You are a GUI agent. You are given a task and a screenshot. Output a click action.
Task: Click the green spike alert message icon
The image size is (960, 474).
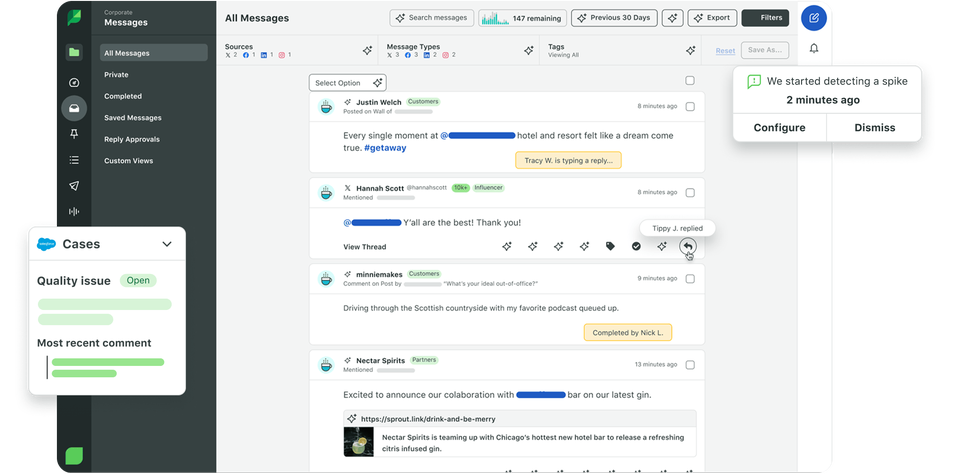[x=754, y=81]
